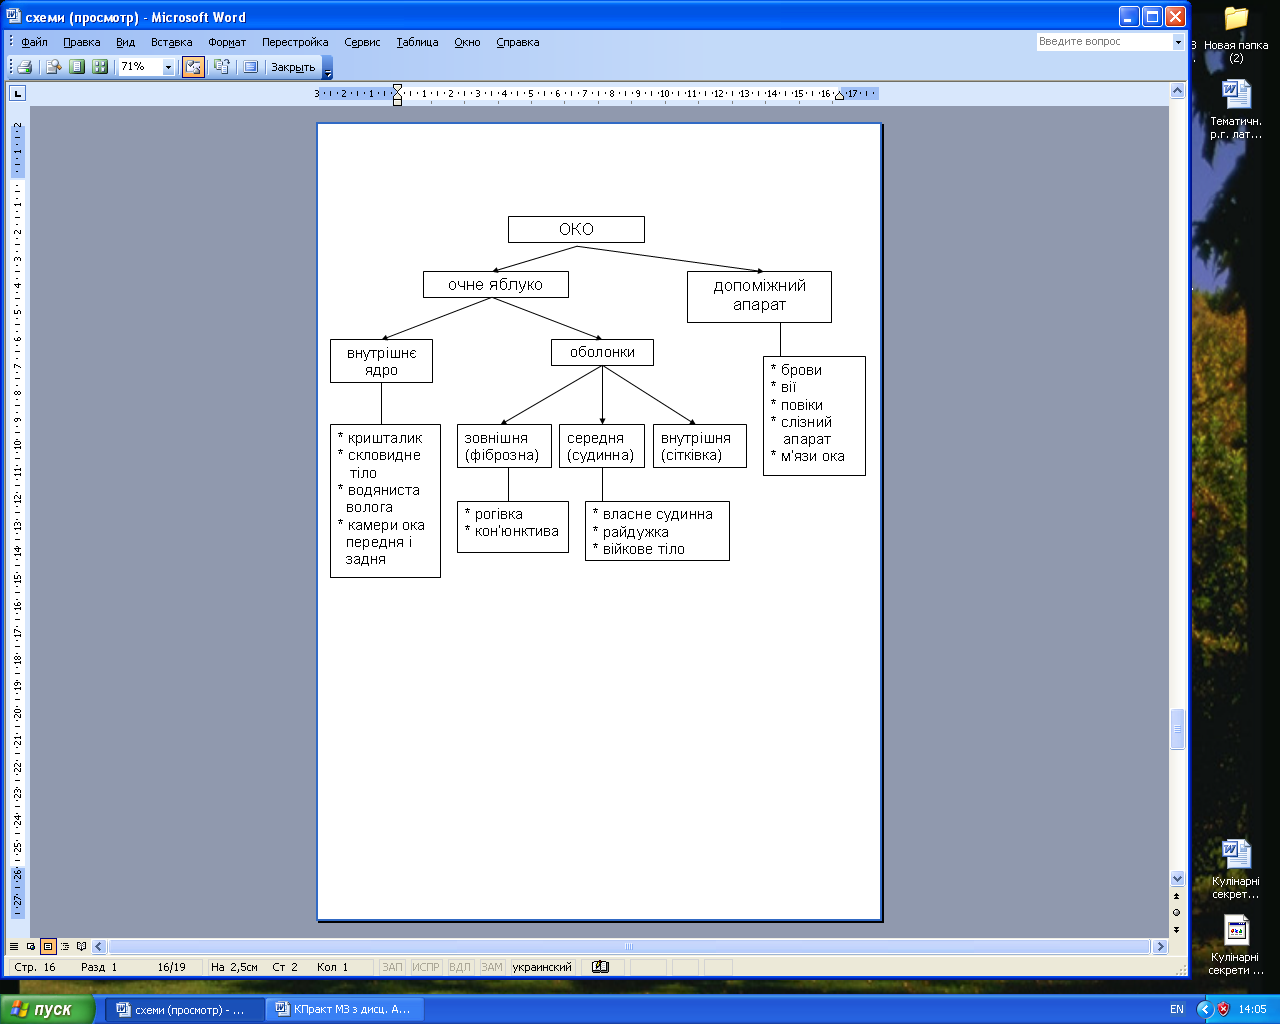Screen dimensions: 1280x1024
Task: Switch to схеми (просмотр) taskbar button
Action: 184,1009
